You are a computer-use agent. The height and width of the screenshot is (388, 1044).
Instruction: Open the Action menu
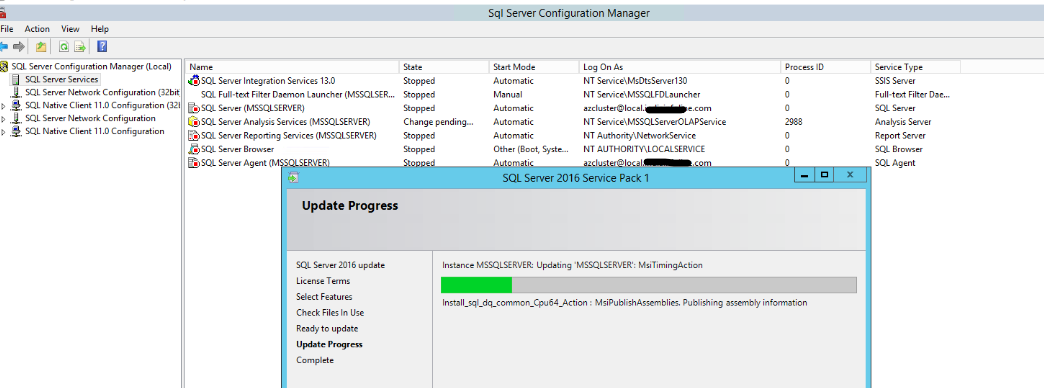tap(37, 29)
